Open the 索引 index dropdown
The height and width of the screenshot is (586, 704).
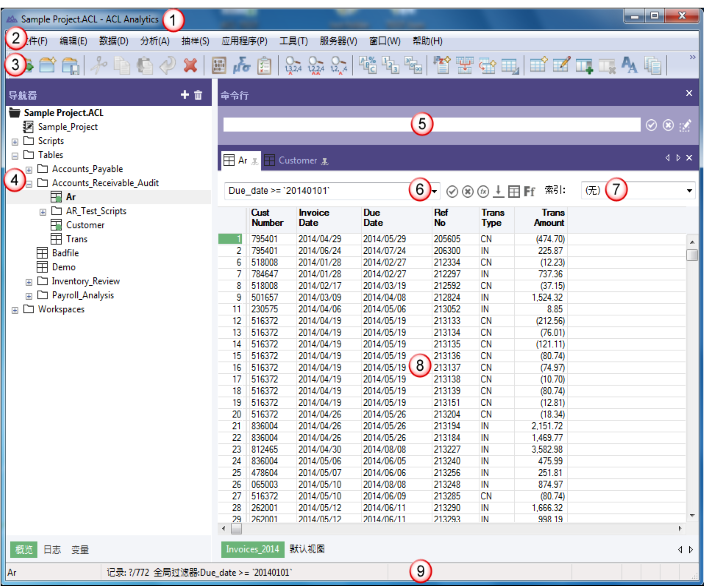pyautogui.click(x=689, y=190)
